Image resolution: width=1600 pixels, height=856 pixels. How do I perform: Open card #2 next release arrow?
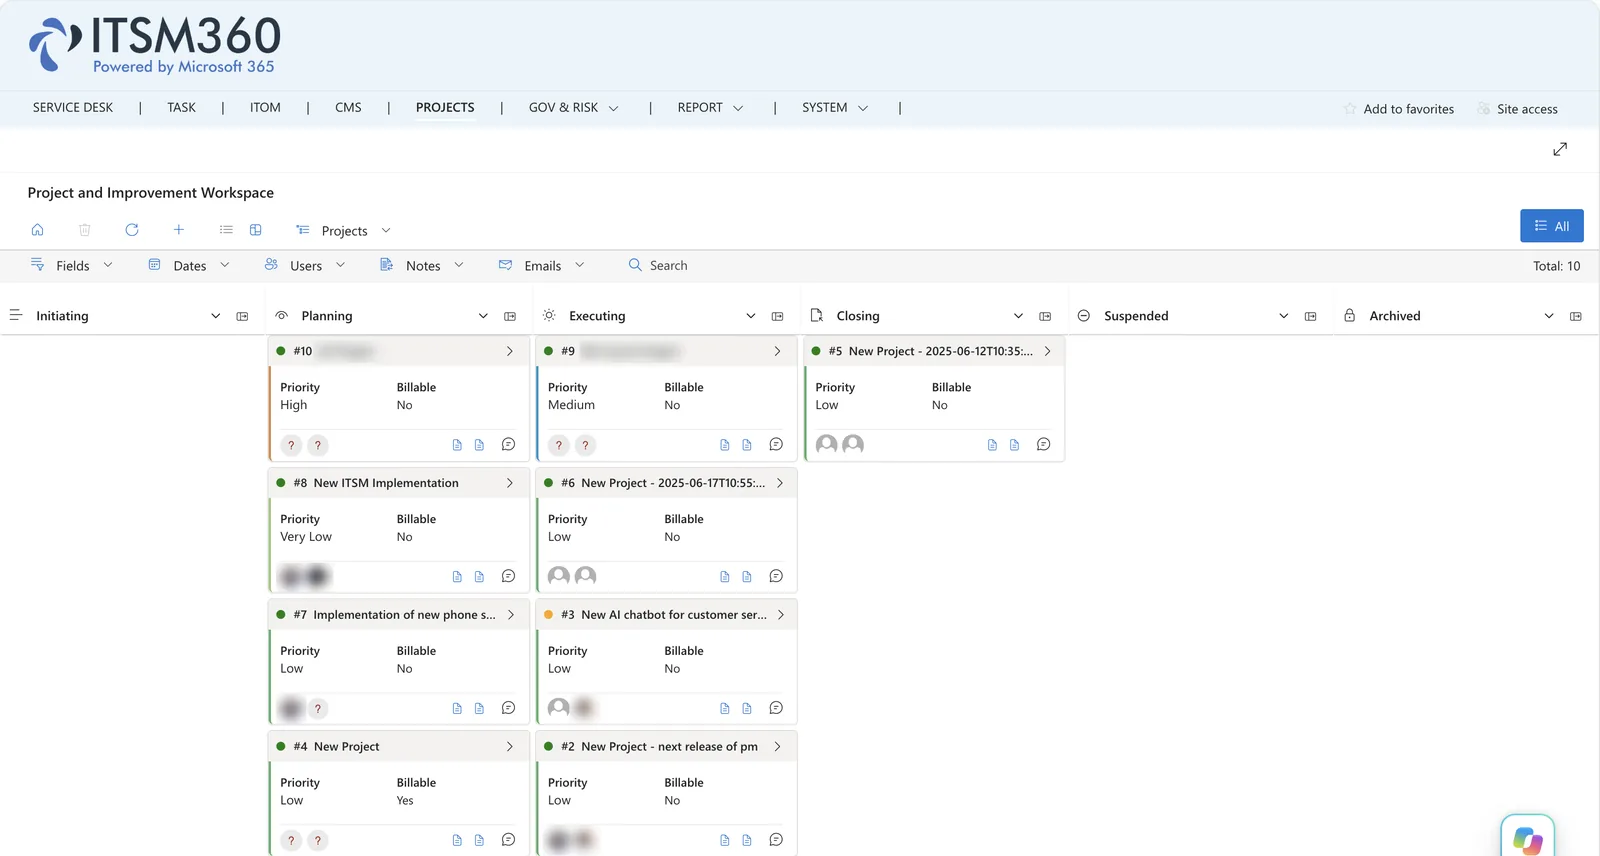tap(777, 747)
